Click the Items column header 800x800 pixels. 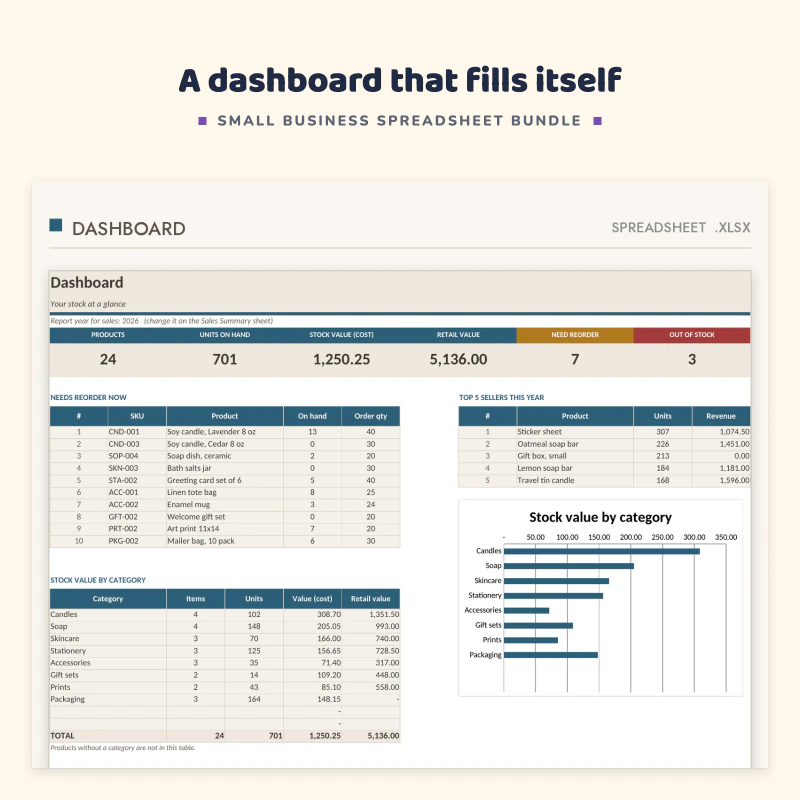point(195,598)
